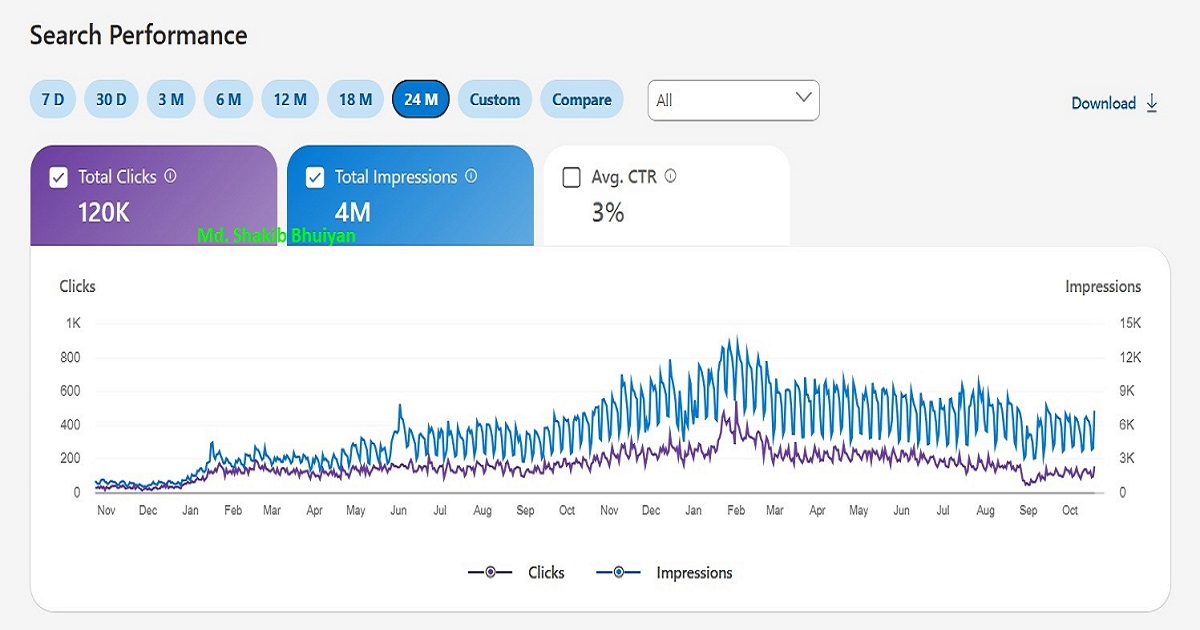Click the Compare button
This screenshot has width=1200, height=630.
[582, 99]
